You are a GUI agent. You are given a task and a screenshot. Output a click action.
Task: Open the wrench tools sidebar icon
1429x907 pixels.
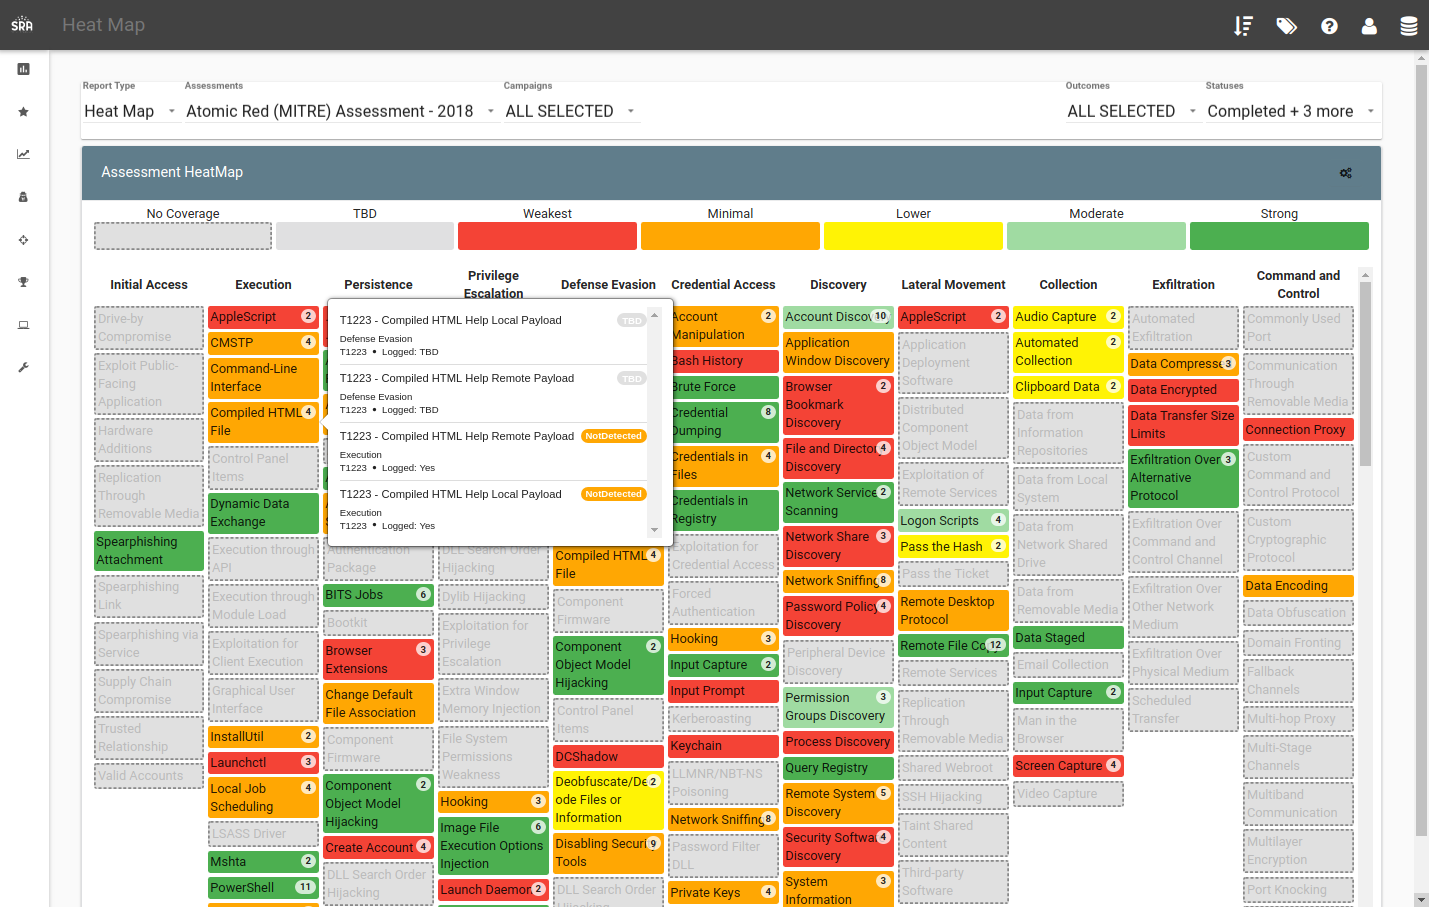(x=23, y=367)
